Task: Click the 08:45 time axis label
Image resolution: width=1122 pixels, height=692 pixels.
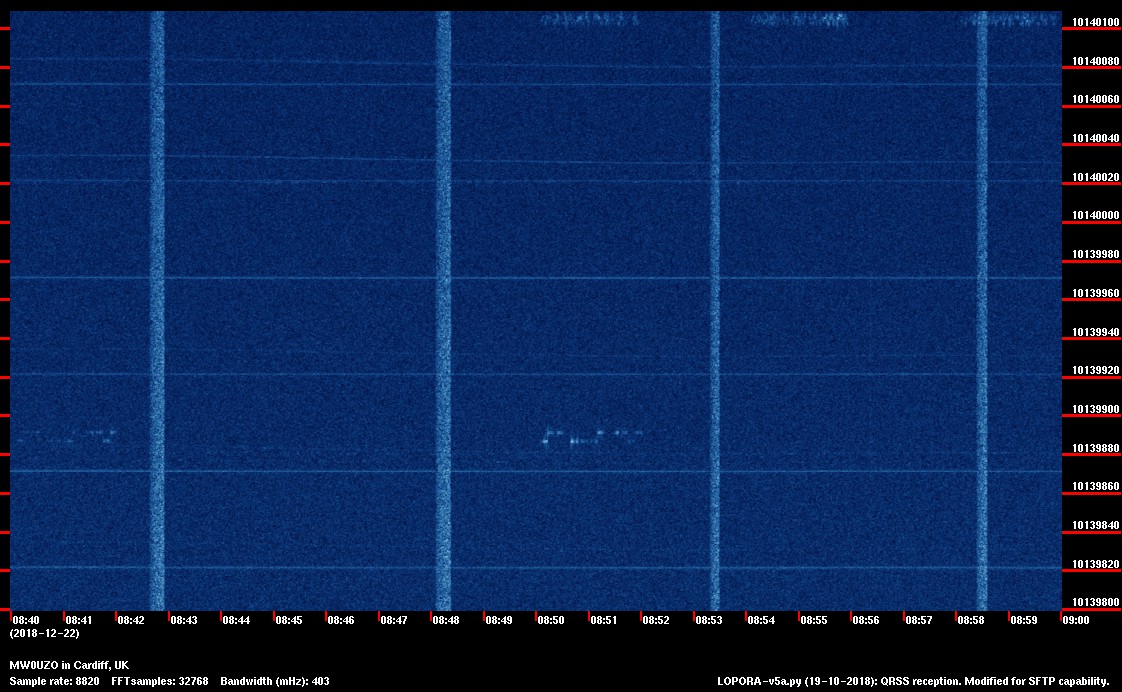Action: click(x=289, y=620)
